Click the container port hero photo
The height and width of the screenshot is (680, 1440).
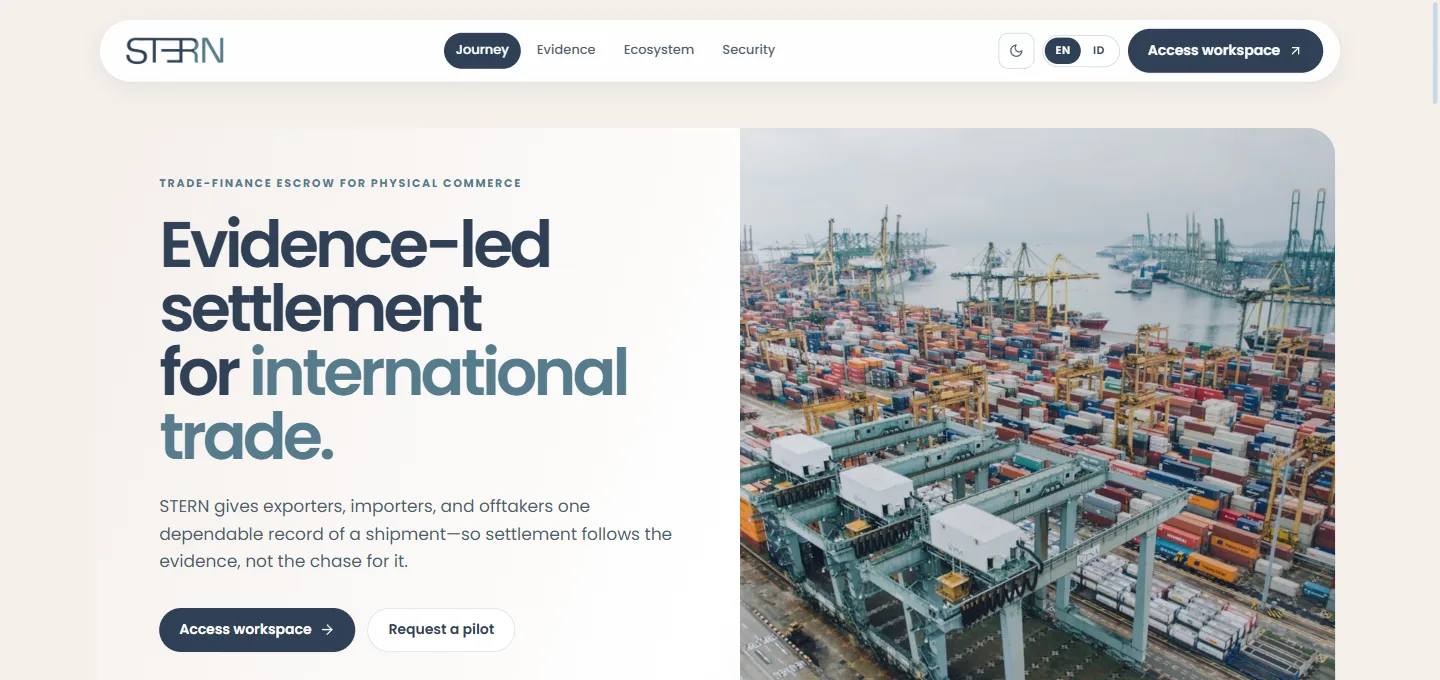tap(1037, 404)
